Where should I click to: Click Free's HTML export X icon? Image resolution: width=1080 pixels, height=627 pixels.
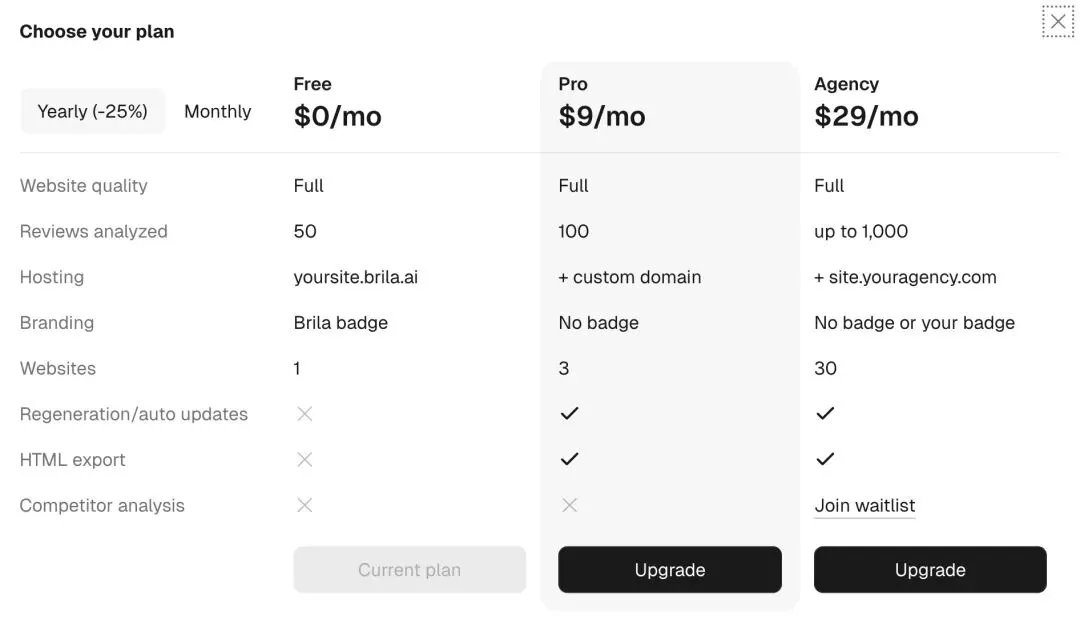[305, 459]
